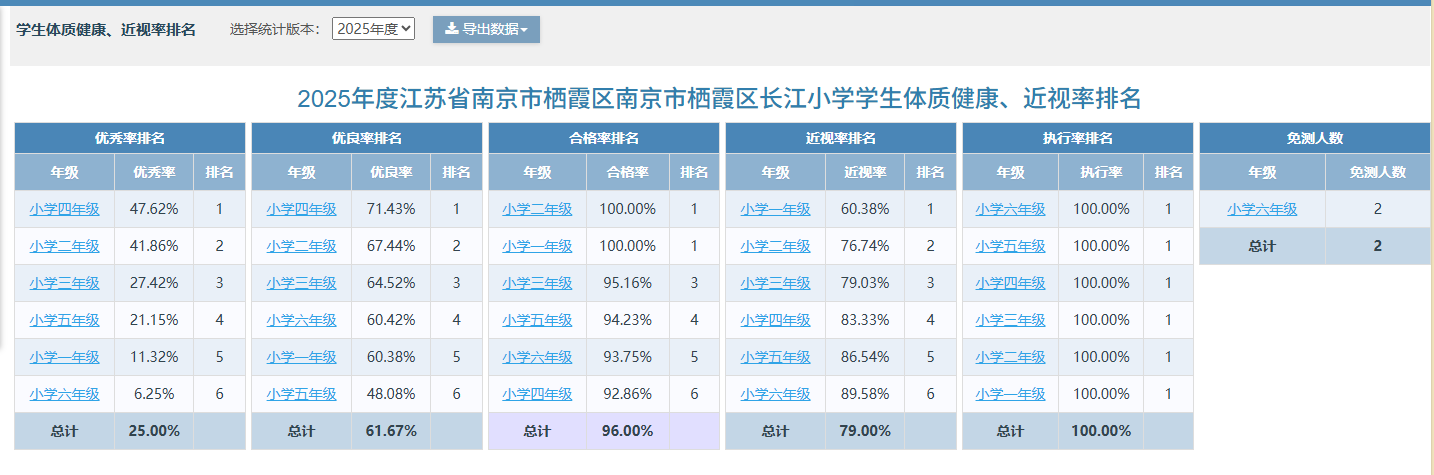The width and height of the screenshot is (1434, 475).
Task: Click 小学五年级 in 优良率排名 table
Action: tap(302, 395)
